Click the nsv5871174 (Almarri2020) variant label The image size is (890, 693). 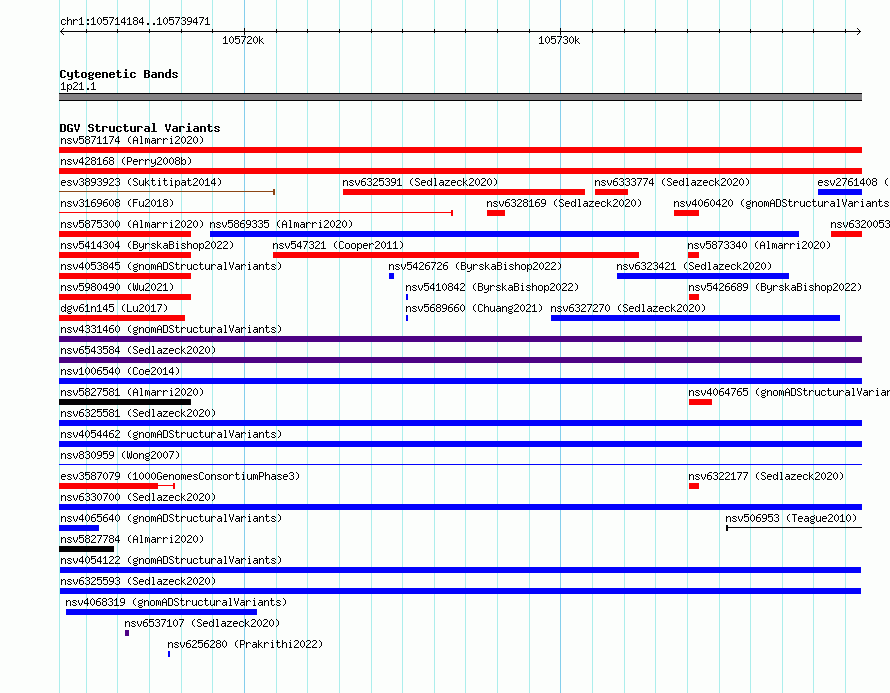[x=132, y=140]
